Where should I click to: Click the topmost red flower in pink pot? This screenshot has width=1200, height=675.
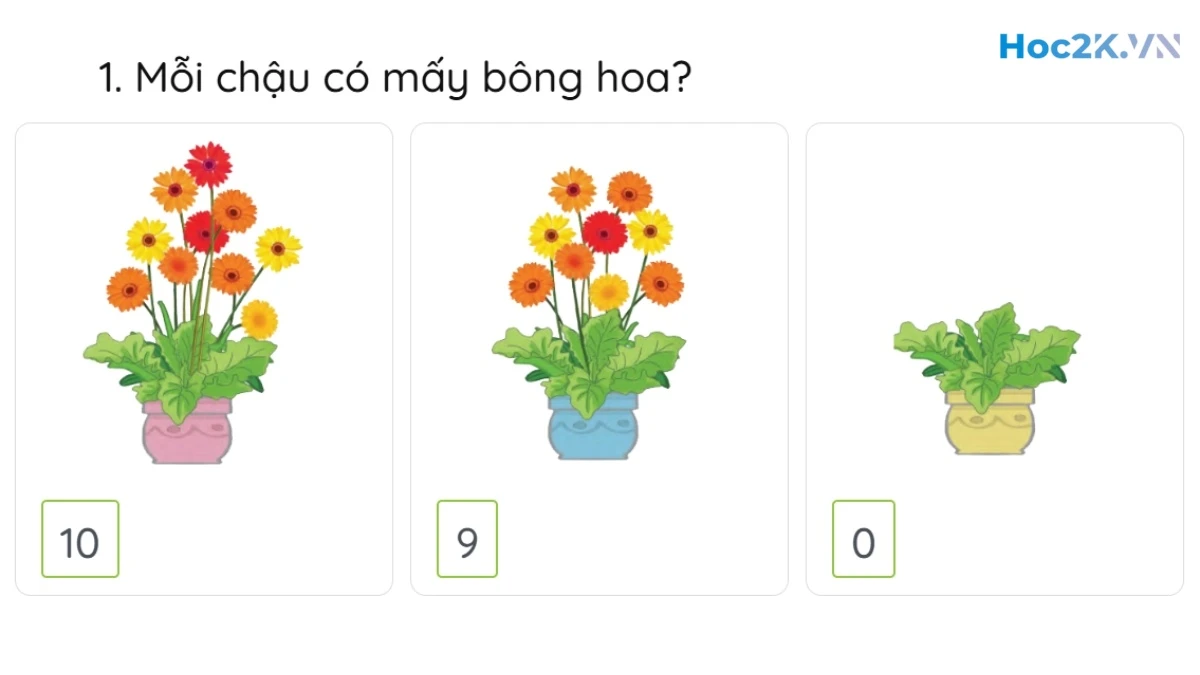tap(208, 163)
